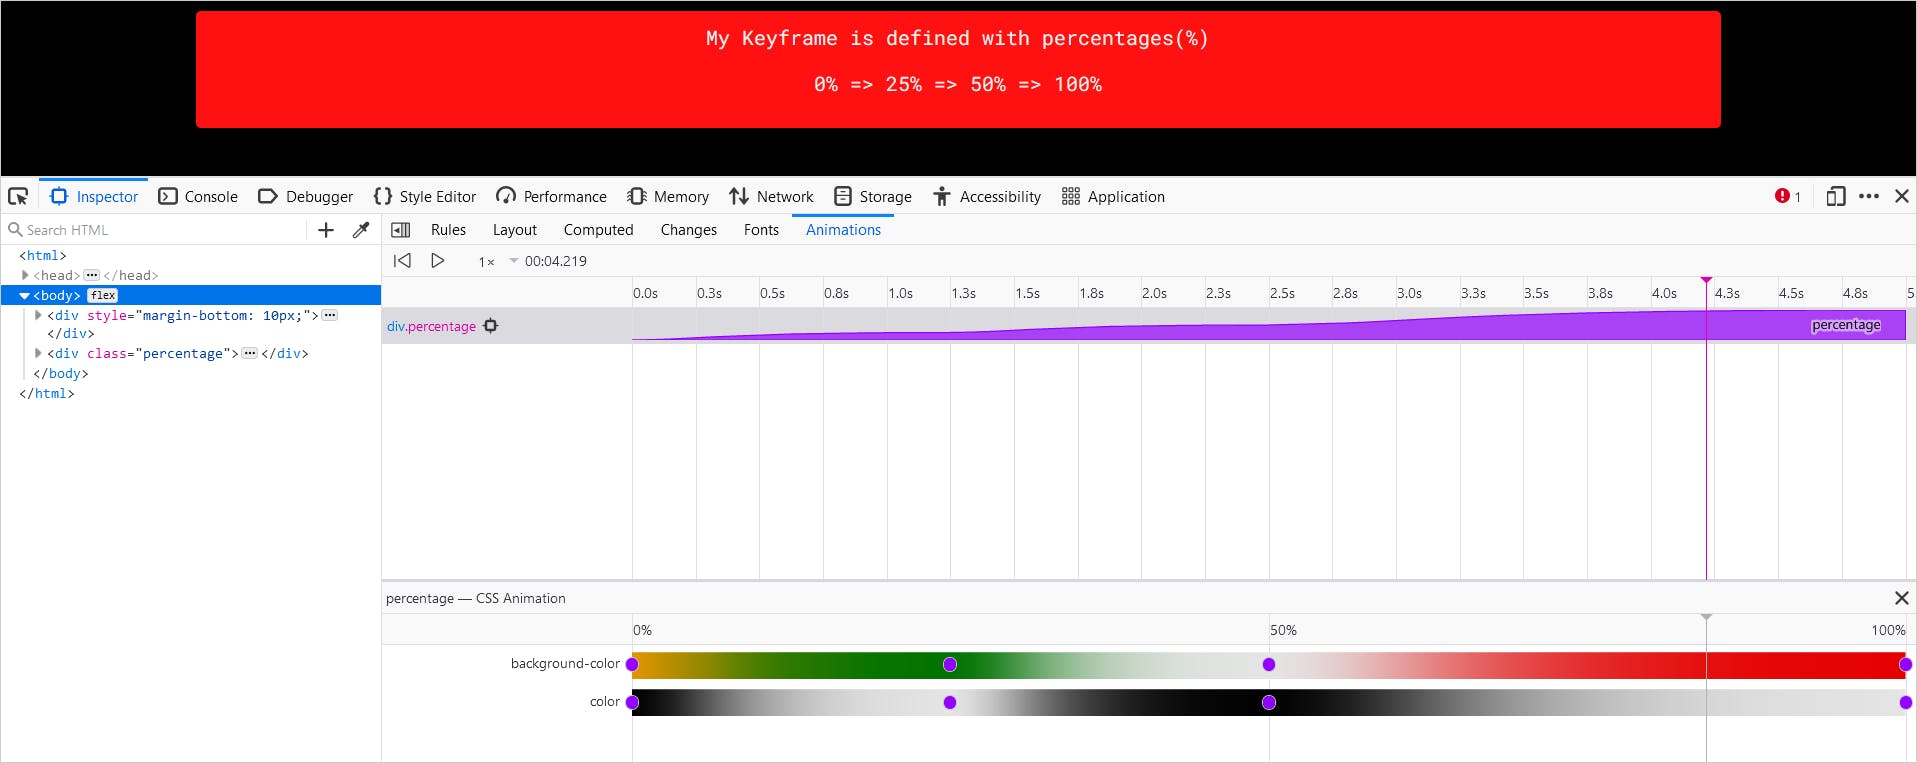Open the Debugger panel
Viewport: 1917px width, 763px height.
pos(305,196)
